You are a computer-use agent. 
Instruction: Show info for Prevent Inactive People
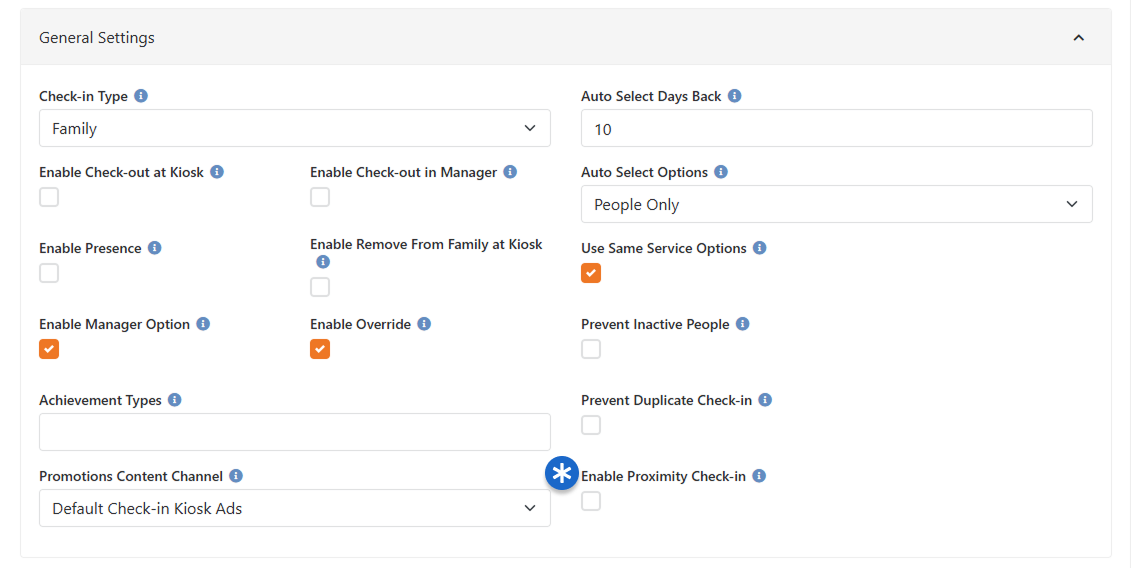[x=742, y=324]
